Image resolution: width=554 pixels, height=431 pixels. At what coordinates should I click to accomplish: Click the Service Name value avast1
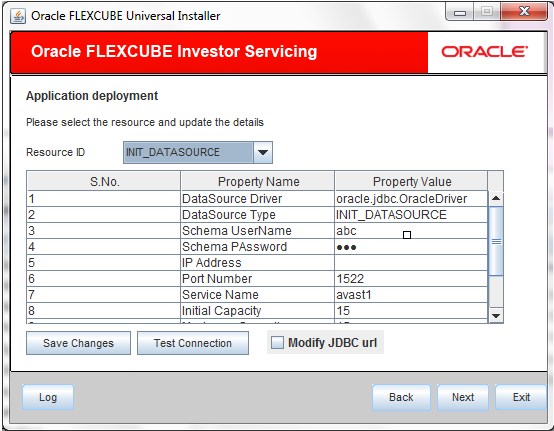coord(411,295)
